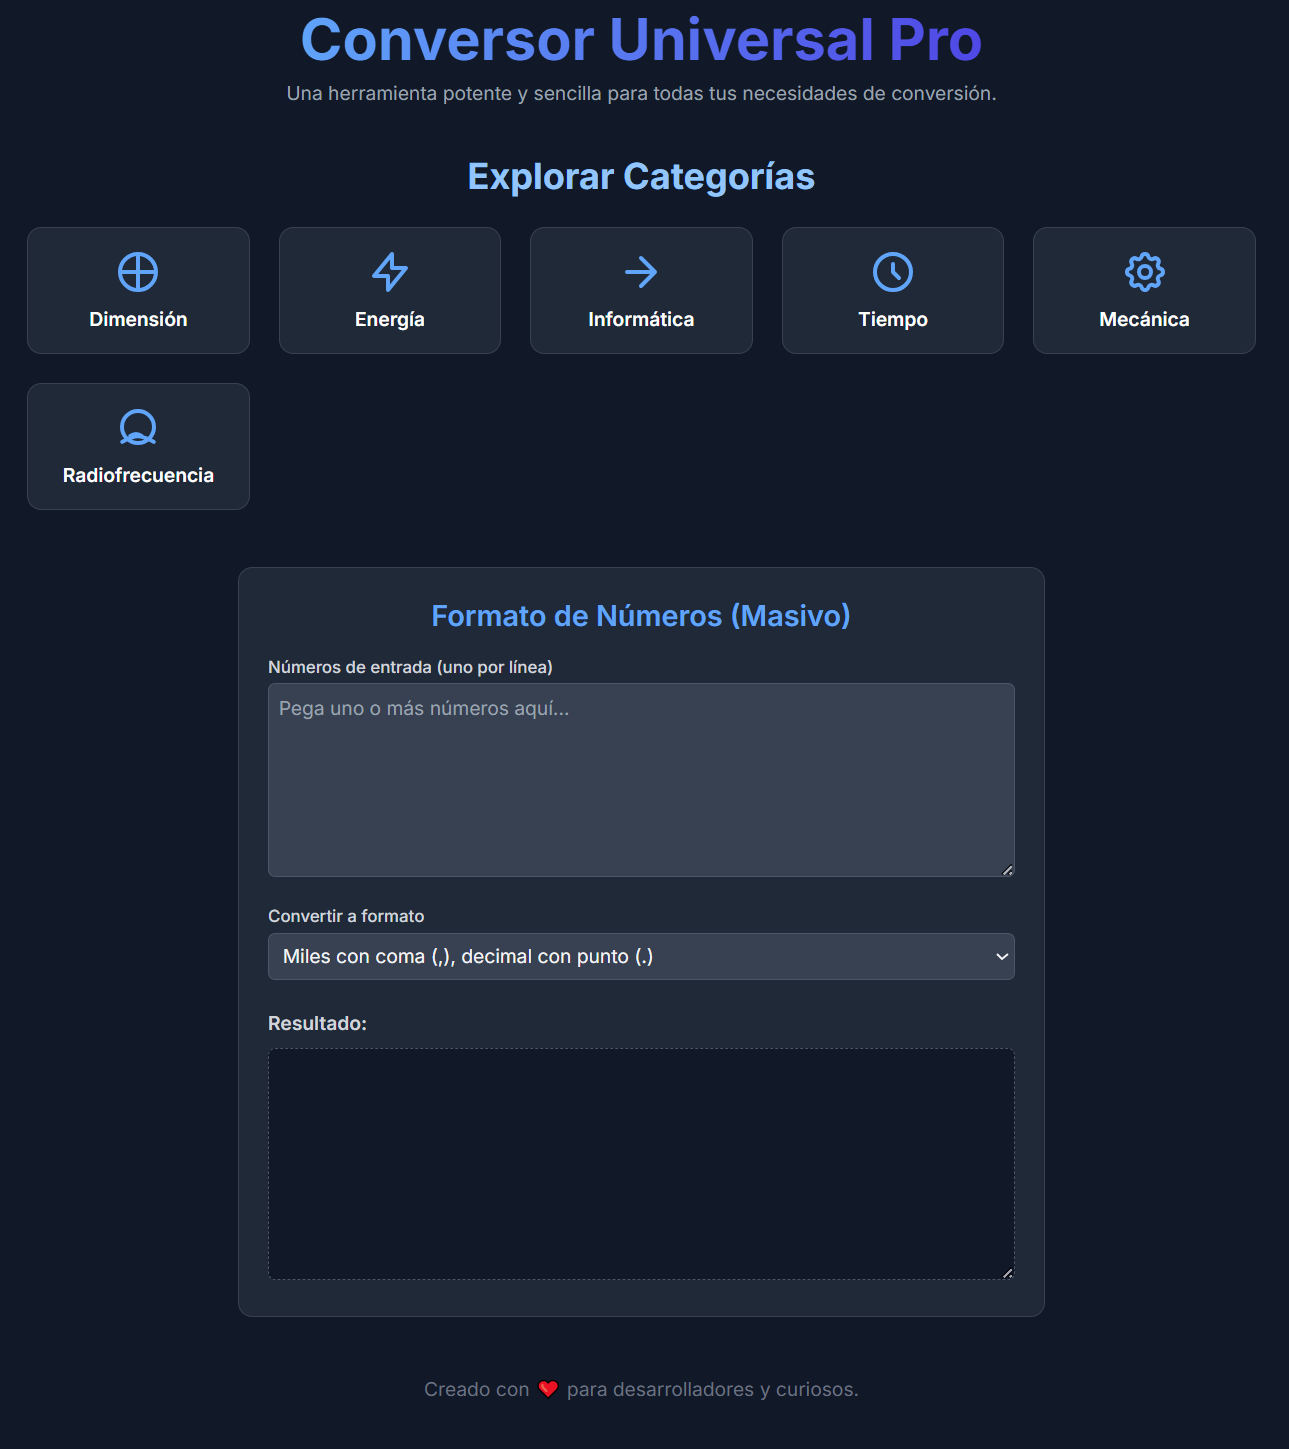Click the red heart in the footer
This screenshot has width=1289, height=1449.
[x=548, y=1389]
